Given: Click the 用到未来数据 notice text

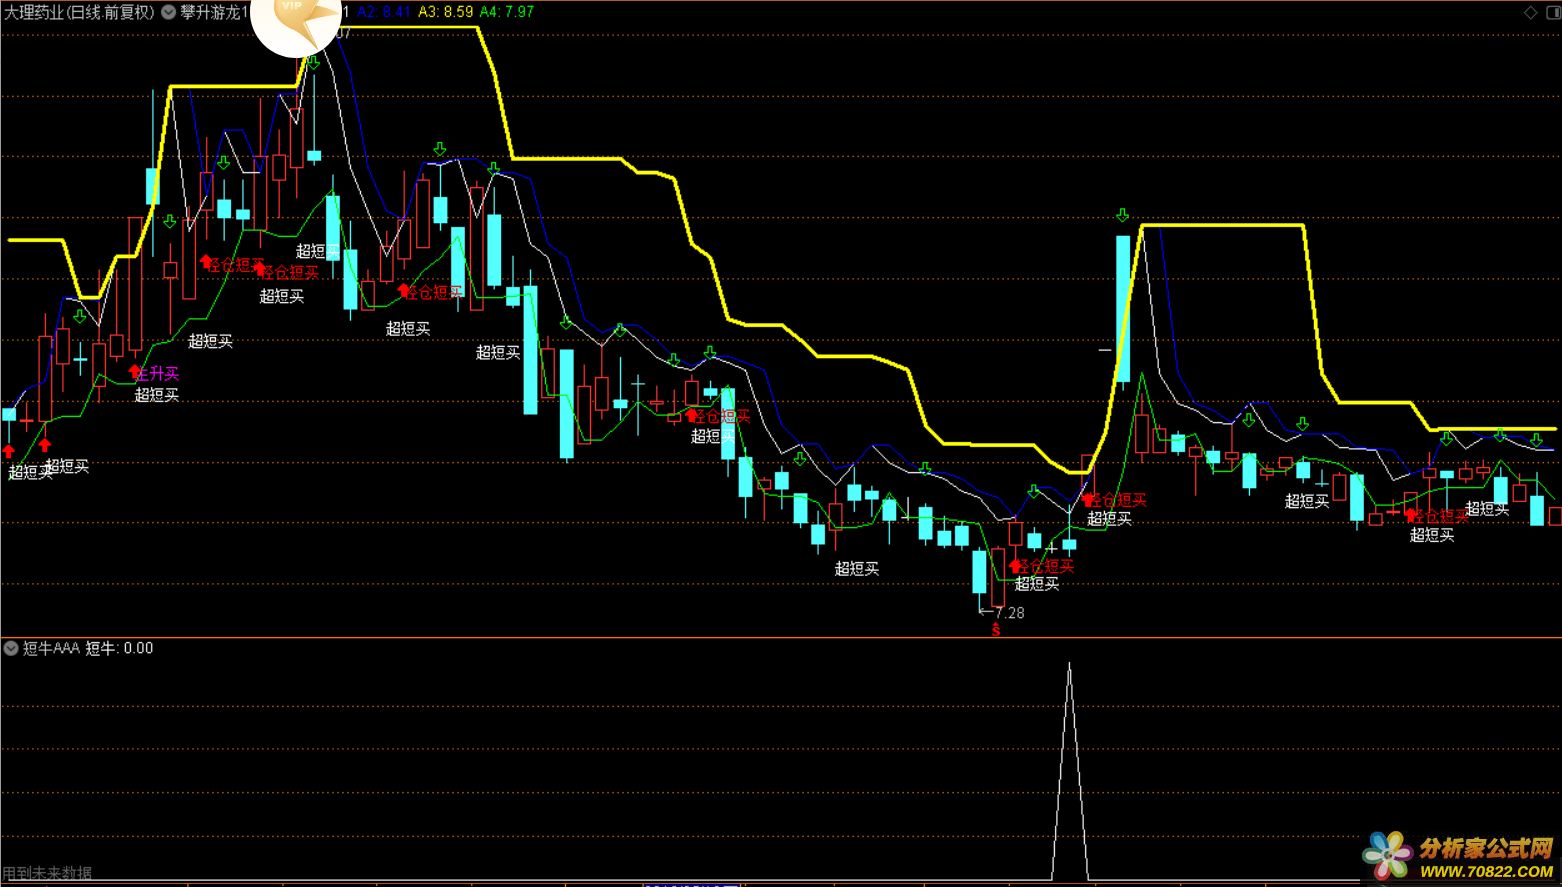Looking at the screenshot, I should click(47, 873).
